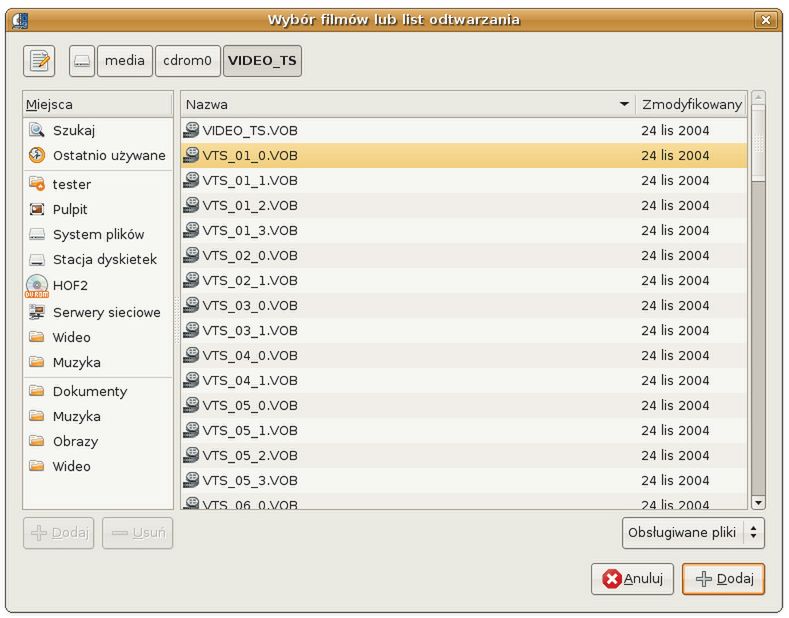This screenshot has width=789, height=618.
Task: Click the bookmark Dodaj button under places
Action: (58, 532)
